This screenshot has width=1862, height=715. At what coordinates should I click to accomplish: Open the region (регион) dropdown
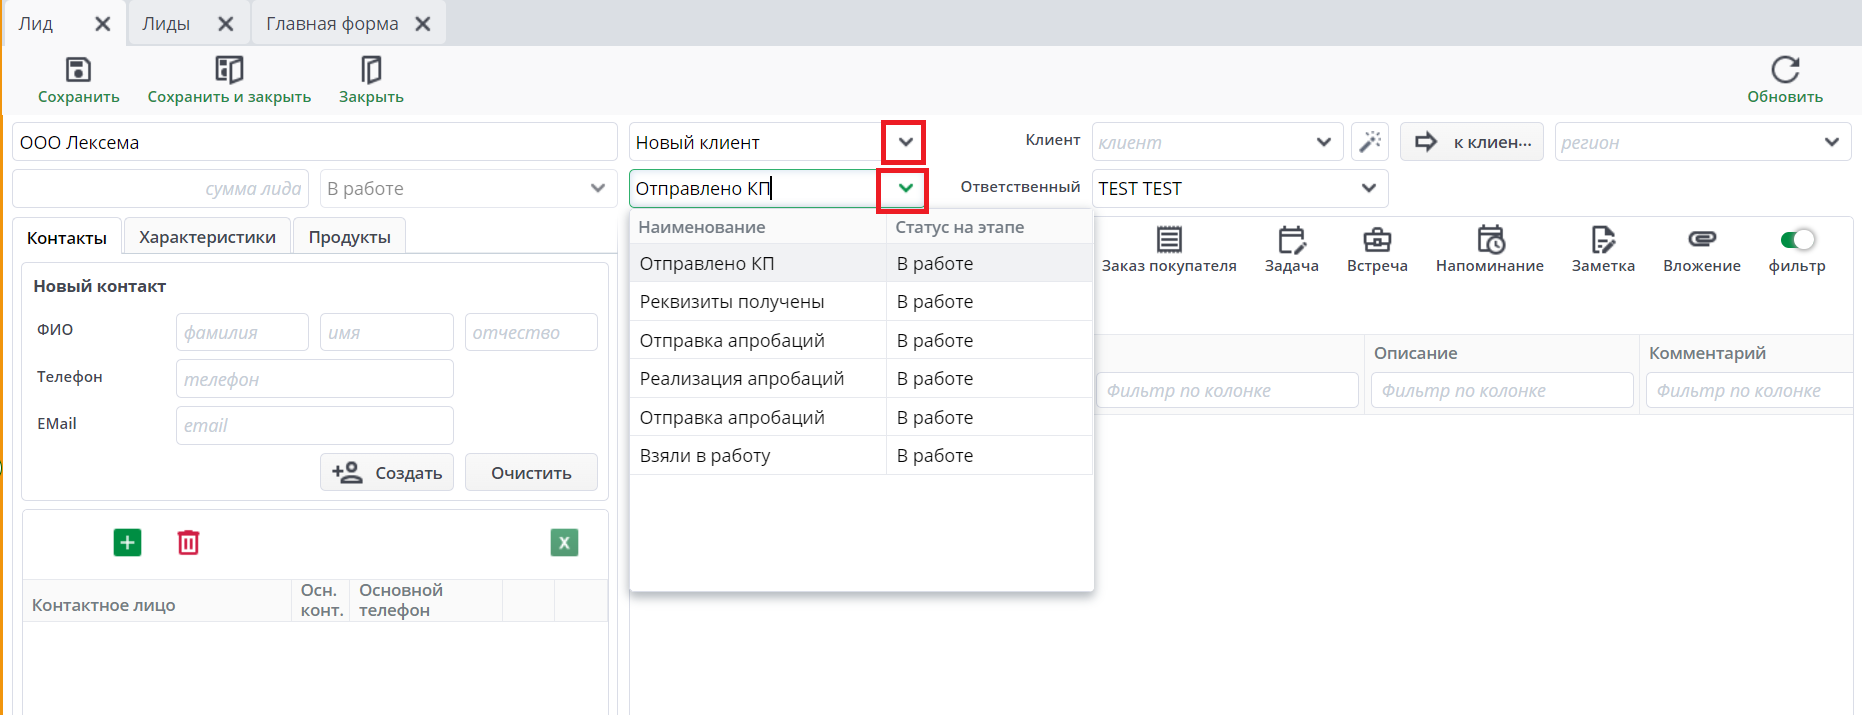point(1831,142)
